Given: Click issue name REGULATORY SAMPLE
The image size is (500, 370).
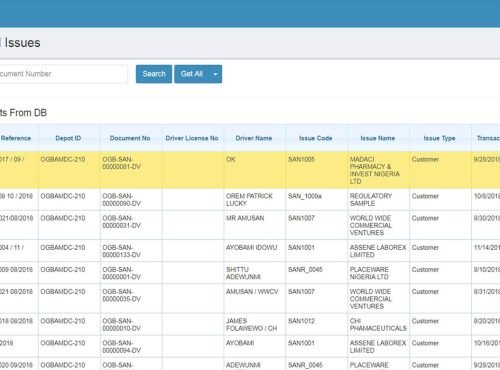Looking at the screenshot, I should [371, 200].
